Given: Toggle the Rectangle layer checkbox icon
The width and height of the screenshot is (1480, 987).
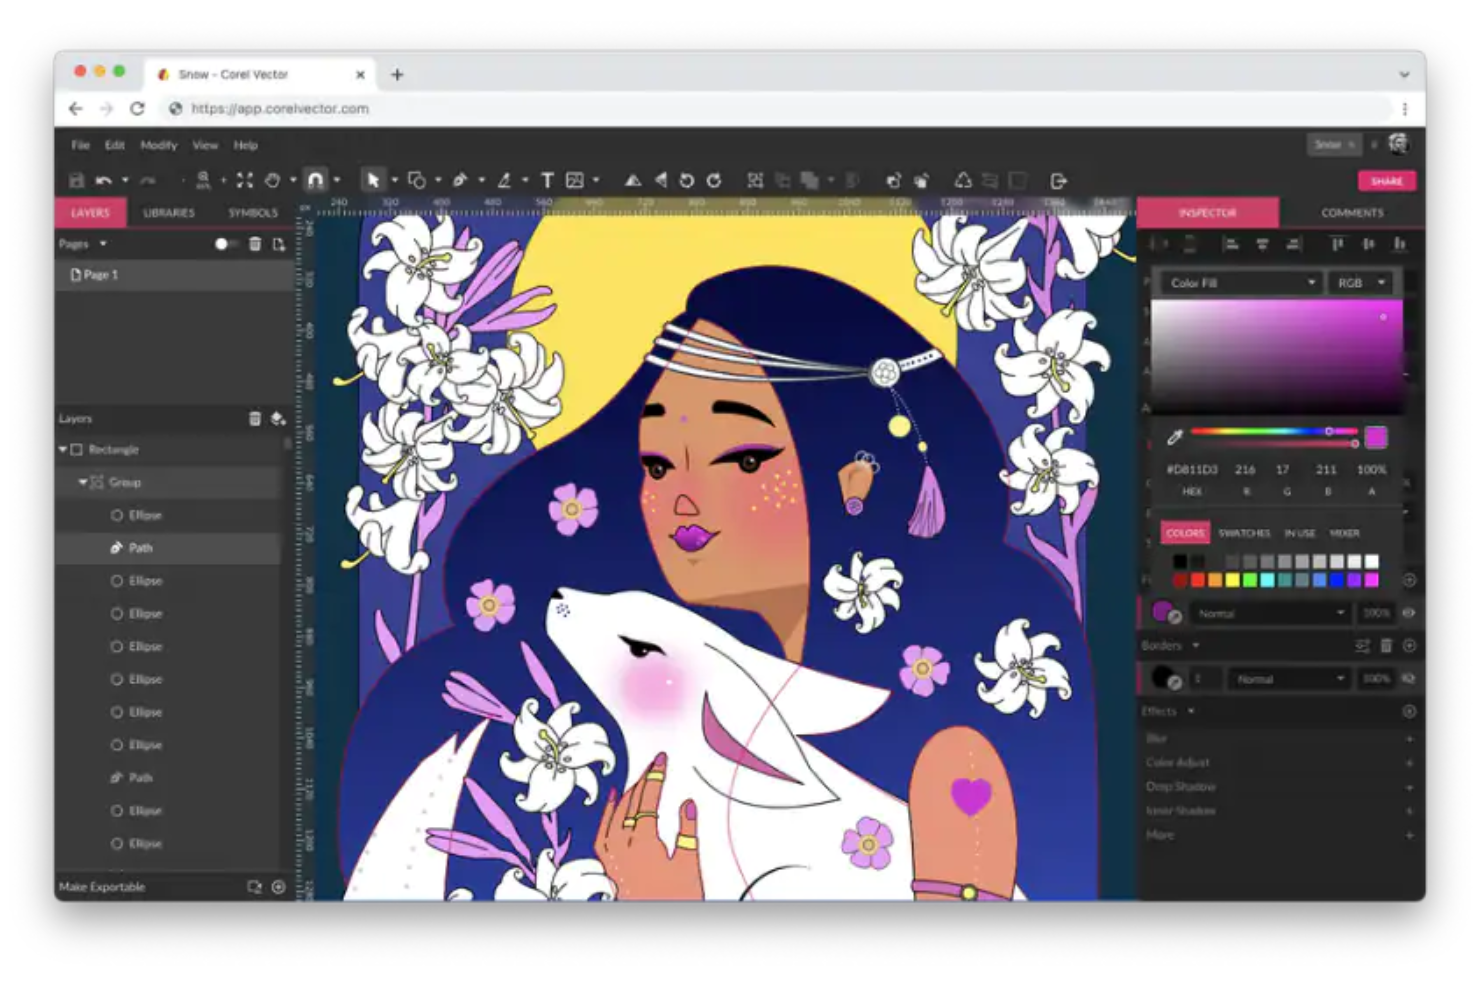Looking at the screenshot, I should click(77, 450).
